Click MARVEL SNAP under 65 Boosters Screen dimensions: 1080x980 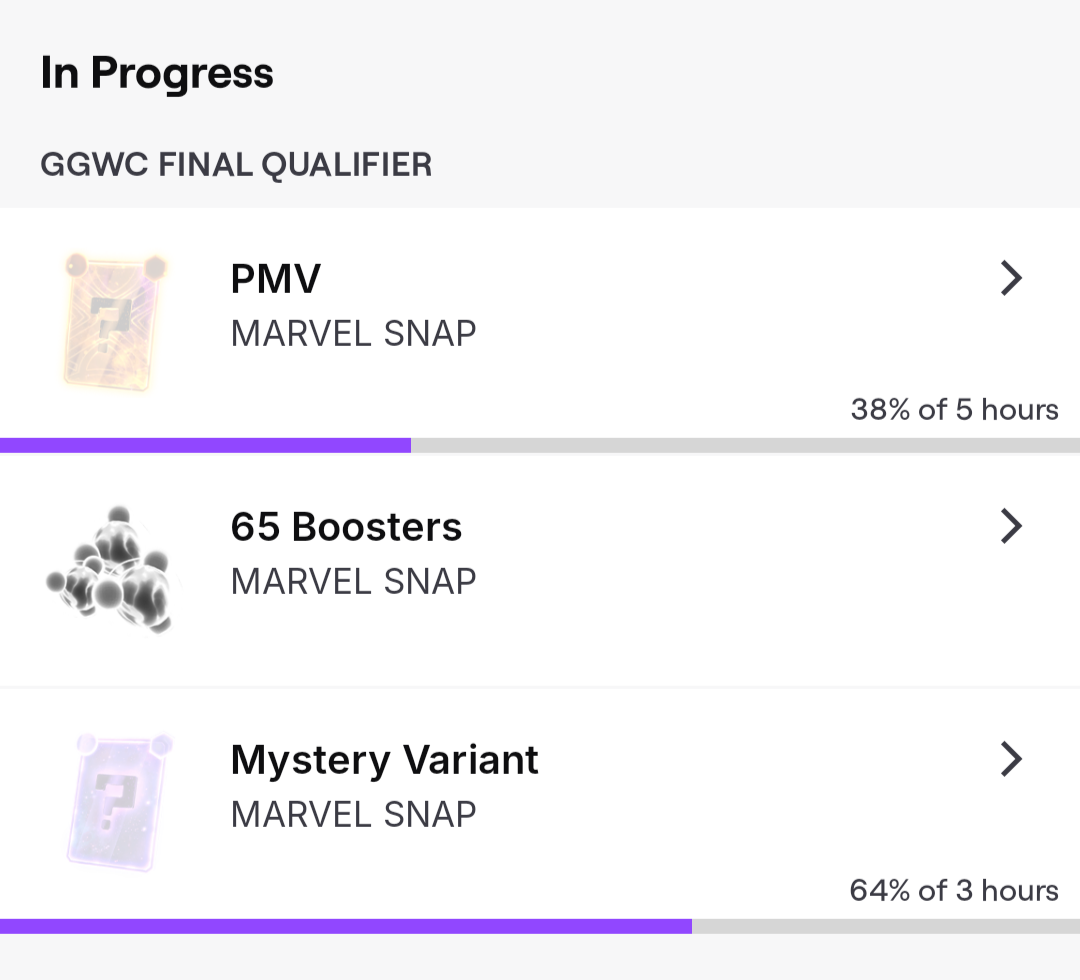pos(353,581)
